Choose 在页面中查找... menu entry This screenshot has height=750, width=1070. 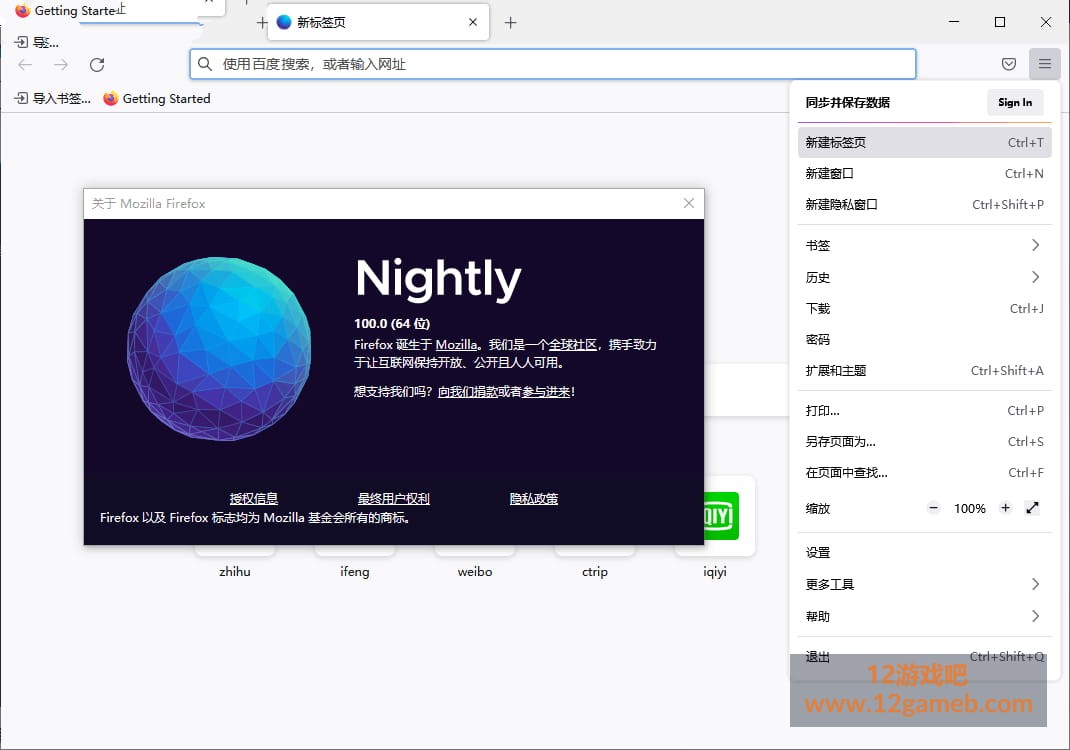(924, 472)
